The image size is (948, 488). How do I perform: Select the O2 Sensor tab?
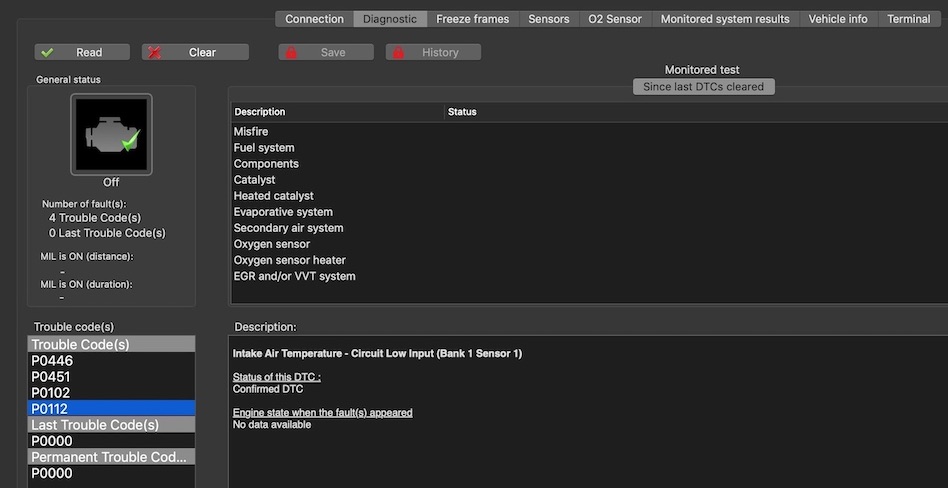click(615, 19)
